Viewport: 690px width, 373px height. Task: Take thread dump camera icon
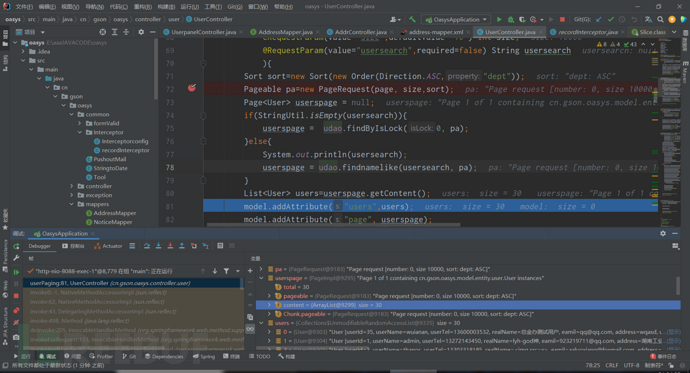[16, 337]
